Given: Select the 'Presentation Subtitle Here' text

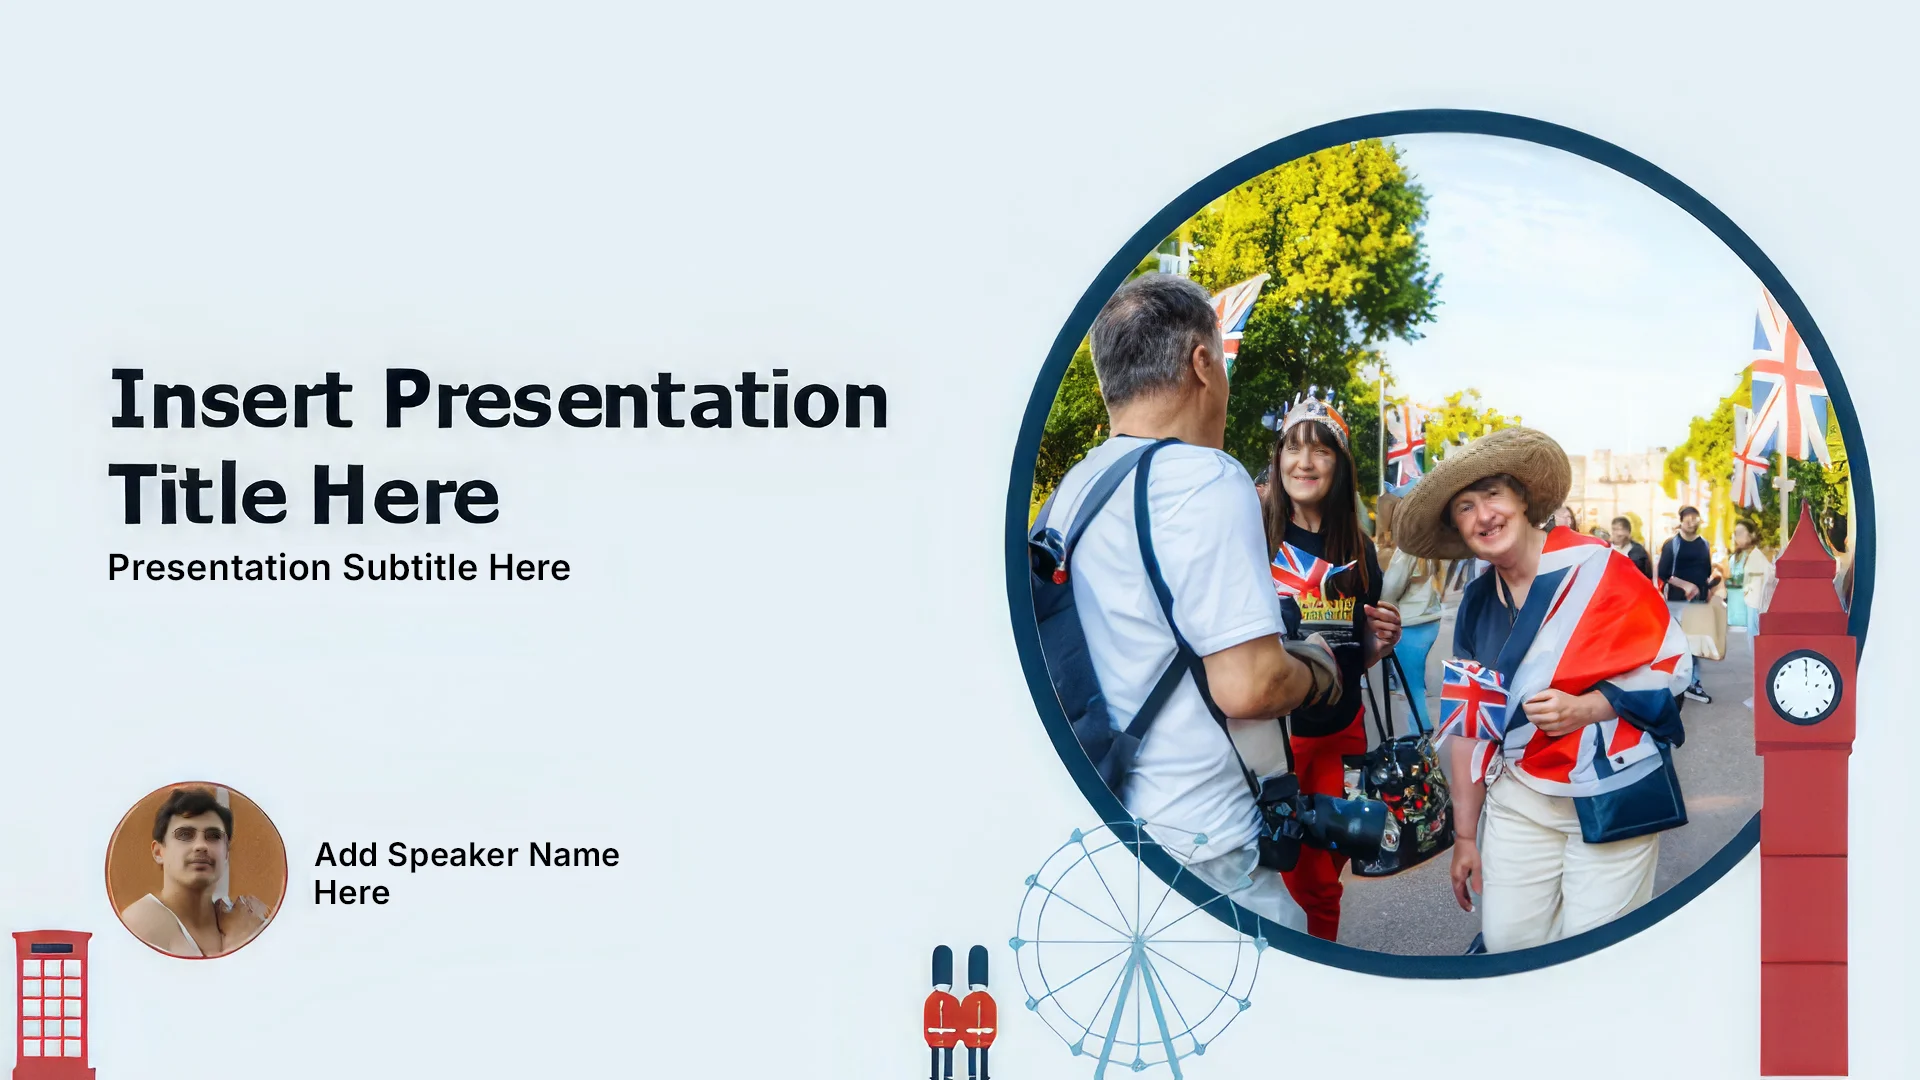Looking at the screenshot, I should pyautogui.click(x=339, y=568).
